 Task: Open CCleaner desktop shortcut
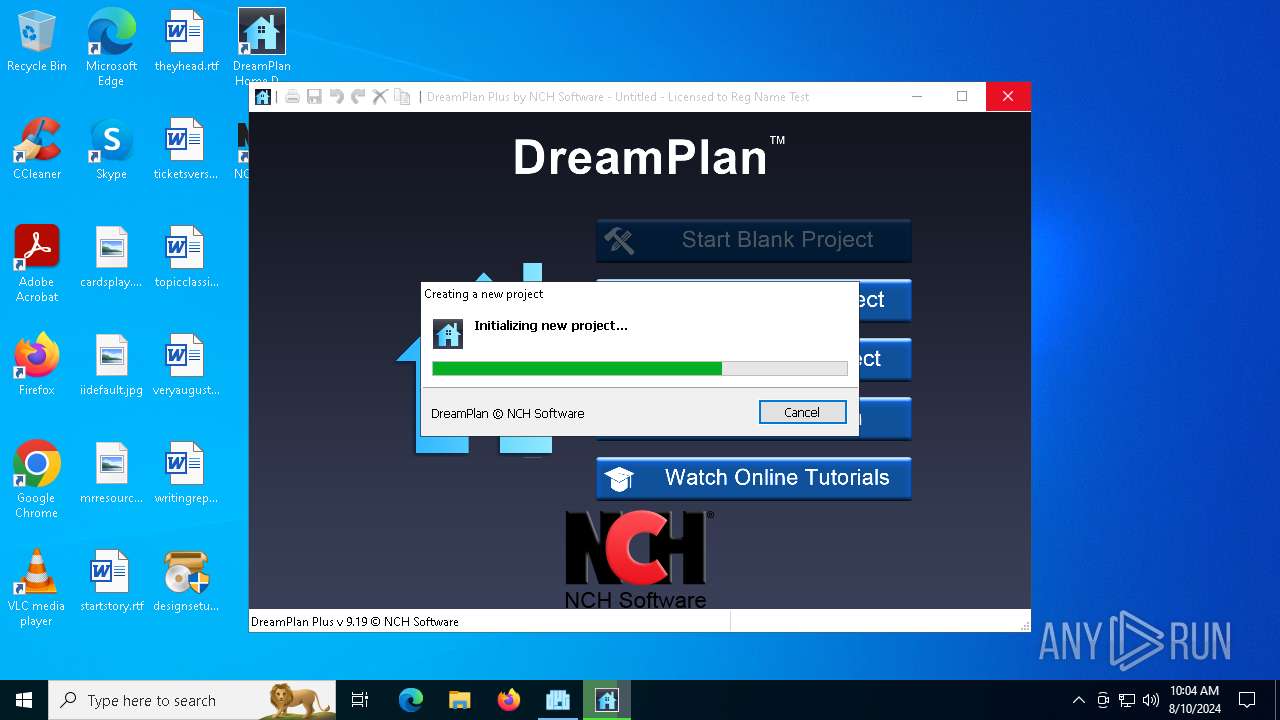pyautogui.click(x=37, y=150)
